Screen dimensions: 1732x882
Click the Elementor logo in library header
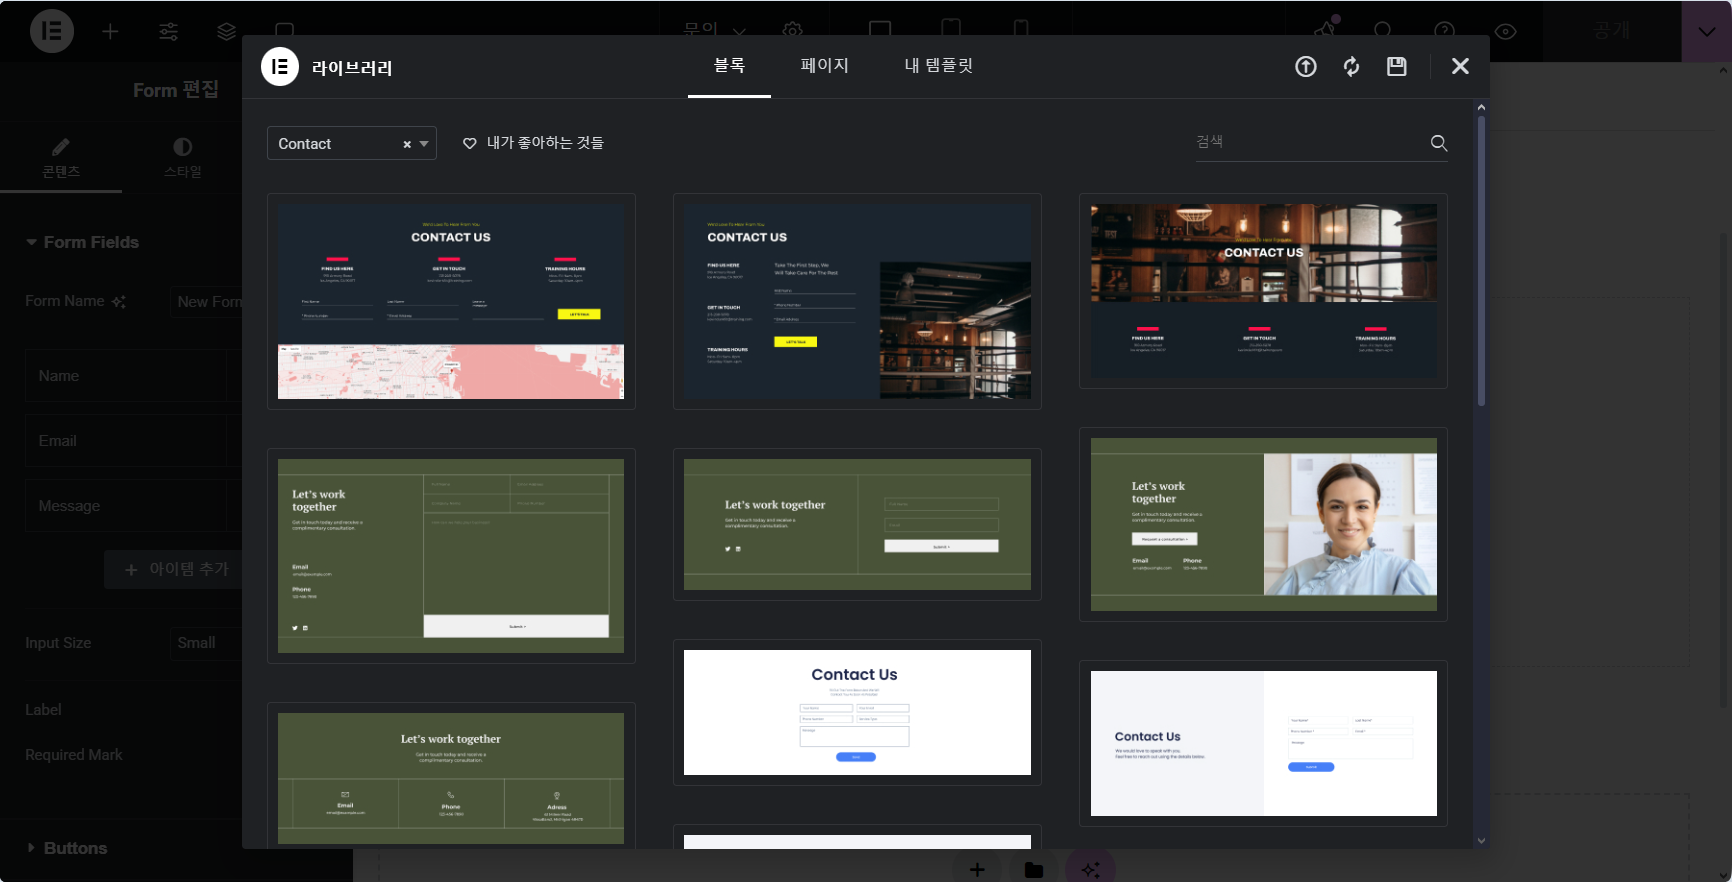coord(280,67)
